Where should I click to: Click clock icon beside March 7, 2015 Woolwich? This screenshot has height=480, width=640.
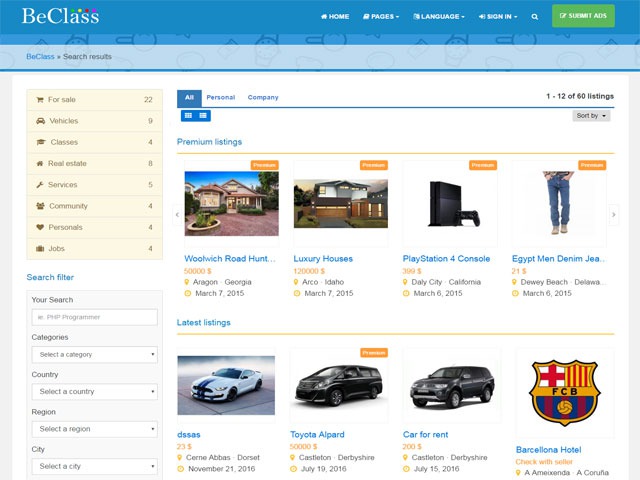pos(188,293)
